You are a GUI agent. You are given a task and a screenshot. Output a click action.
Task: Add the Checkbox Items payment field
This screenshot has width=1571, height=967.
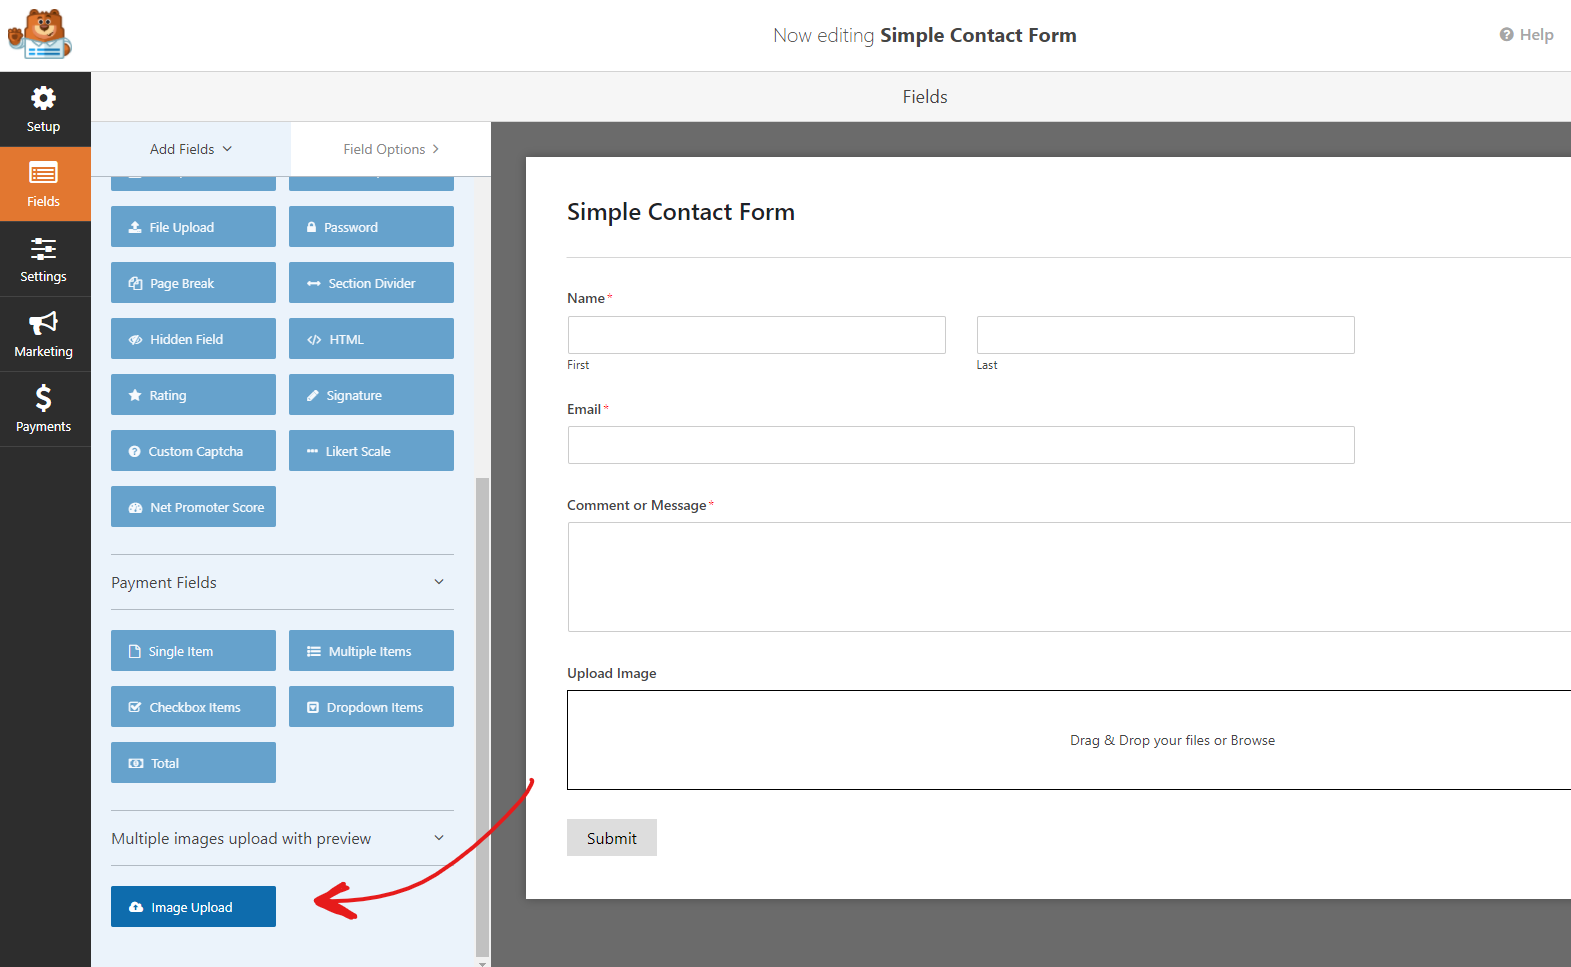(193, 707)
